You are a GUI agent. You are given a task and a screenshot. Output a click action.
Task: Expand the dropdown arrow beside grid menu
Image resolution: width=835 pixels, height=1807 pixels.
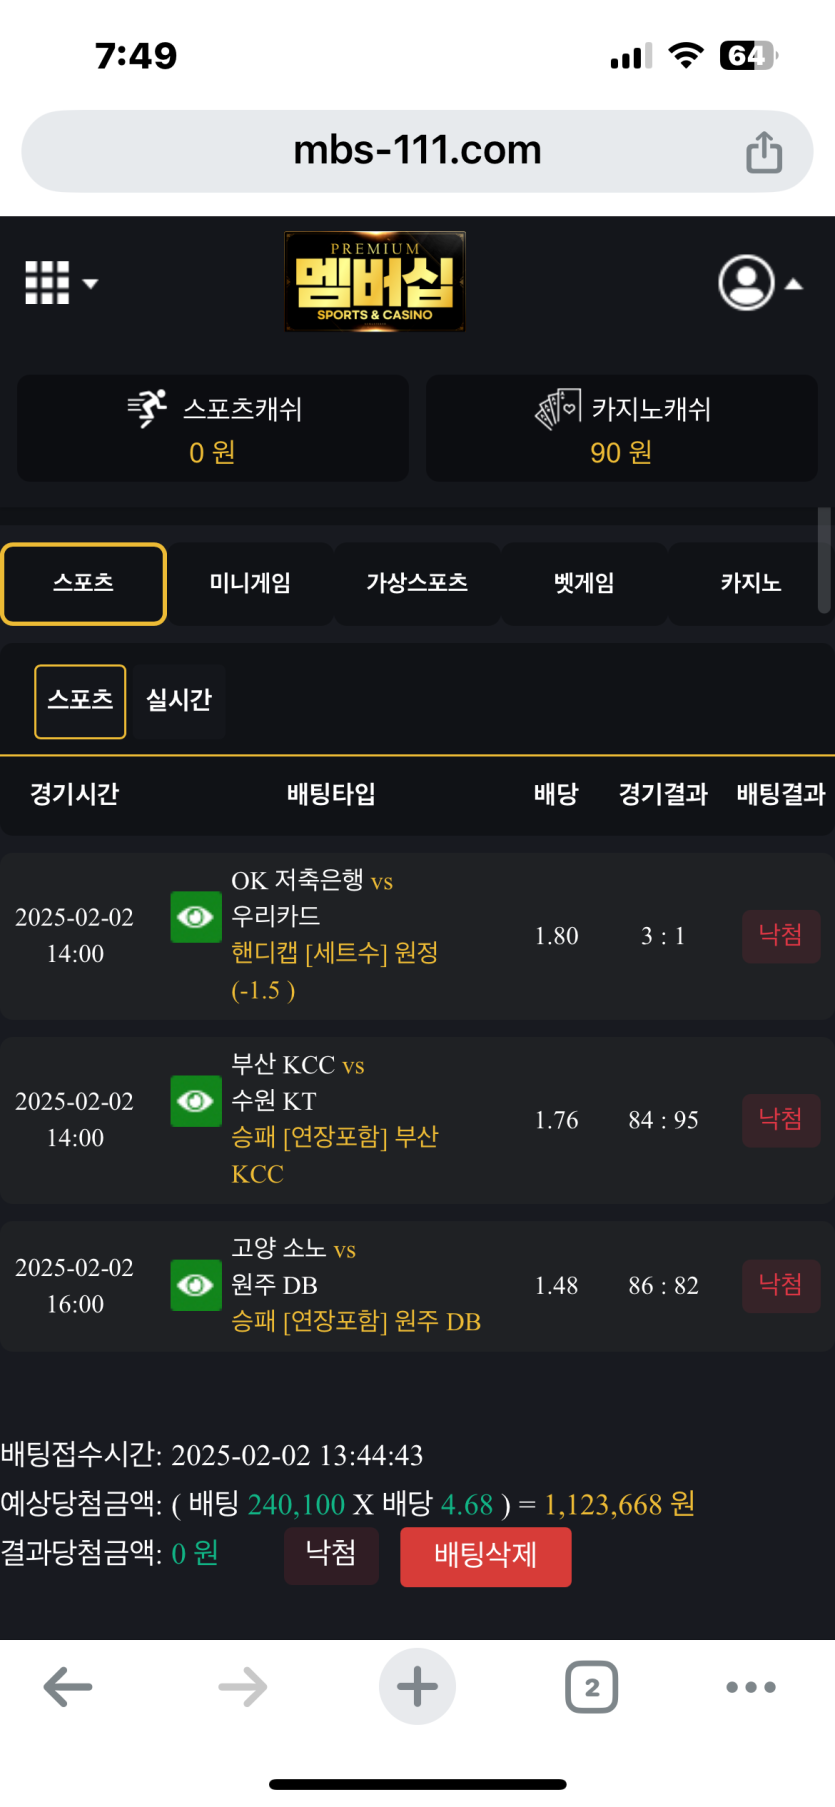[x=90, y=284]
